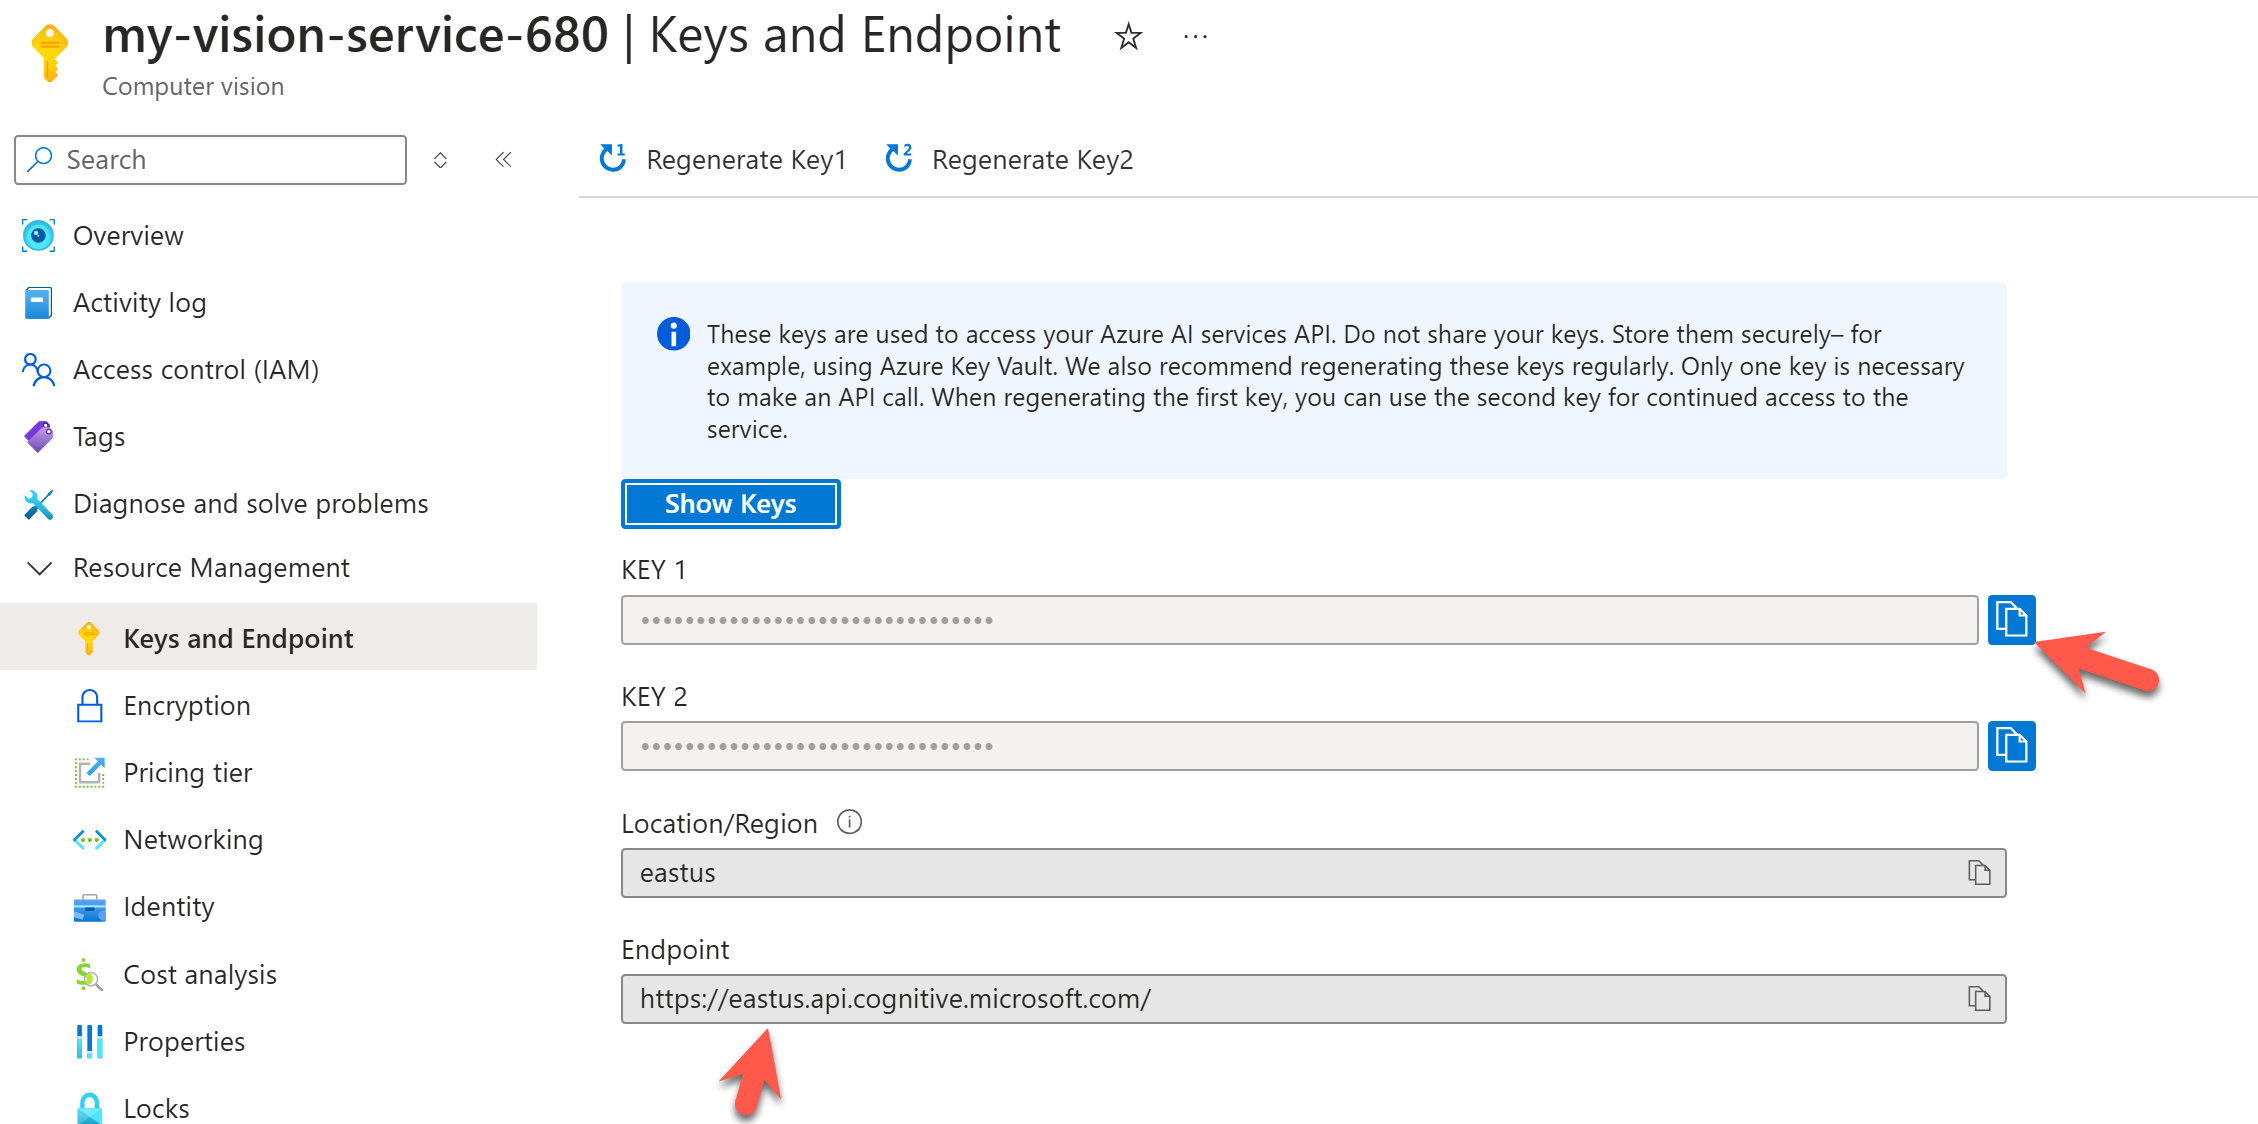Open Pricing tier settings
Image resolution: width=2258 pixels, height=1124 pixels.
pyautogui.click(x=188, y=773)
